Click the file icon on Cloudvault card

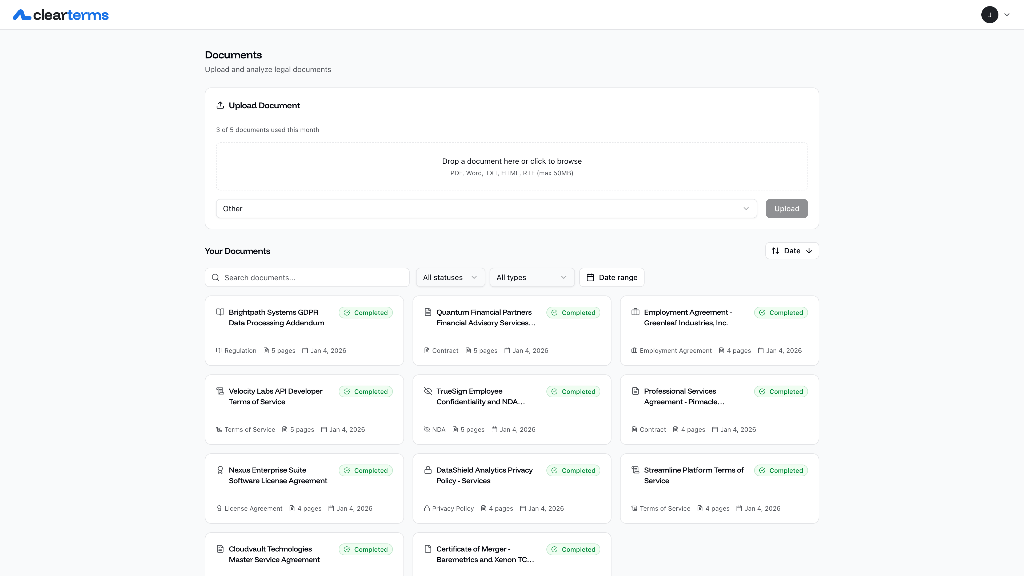coord(220,549)
